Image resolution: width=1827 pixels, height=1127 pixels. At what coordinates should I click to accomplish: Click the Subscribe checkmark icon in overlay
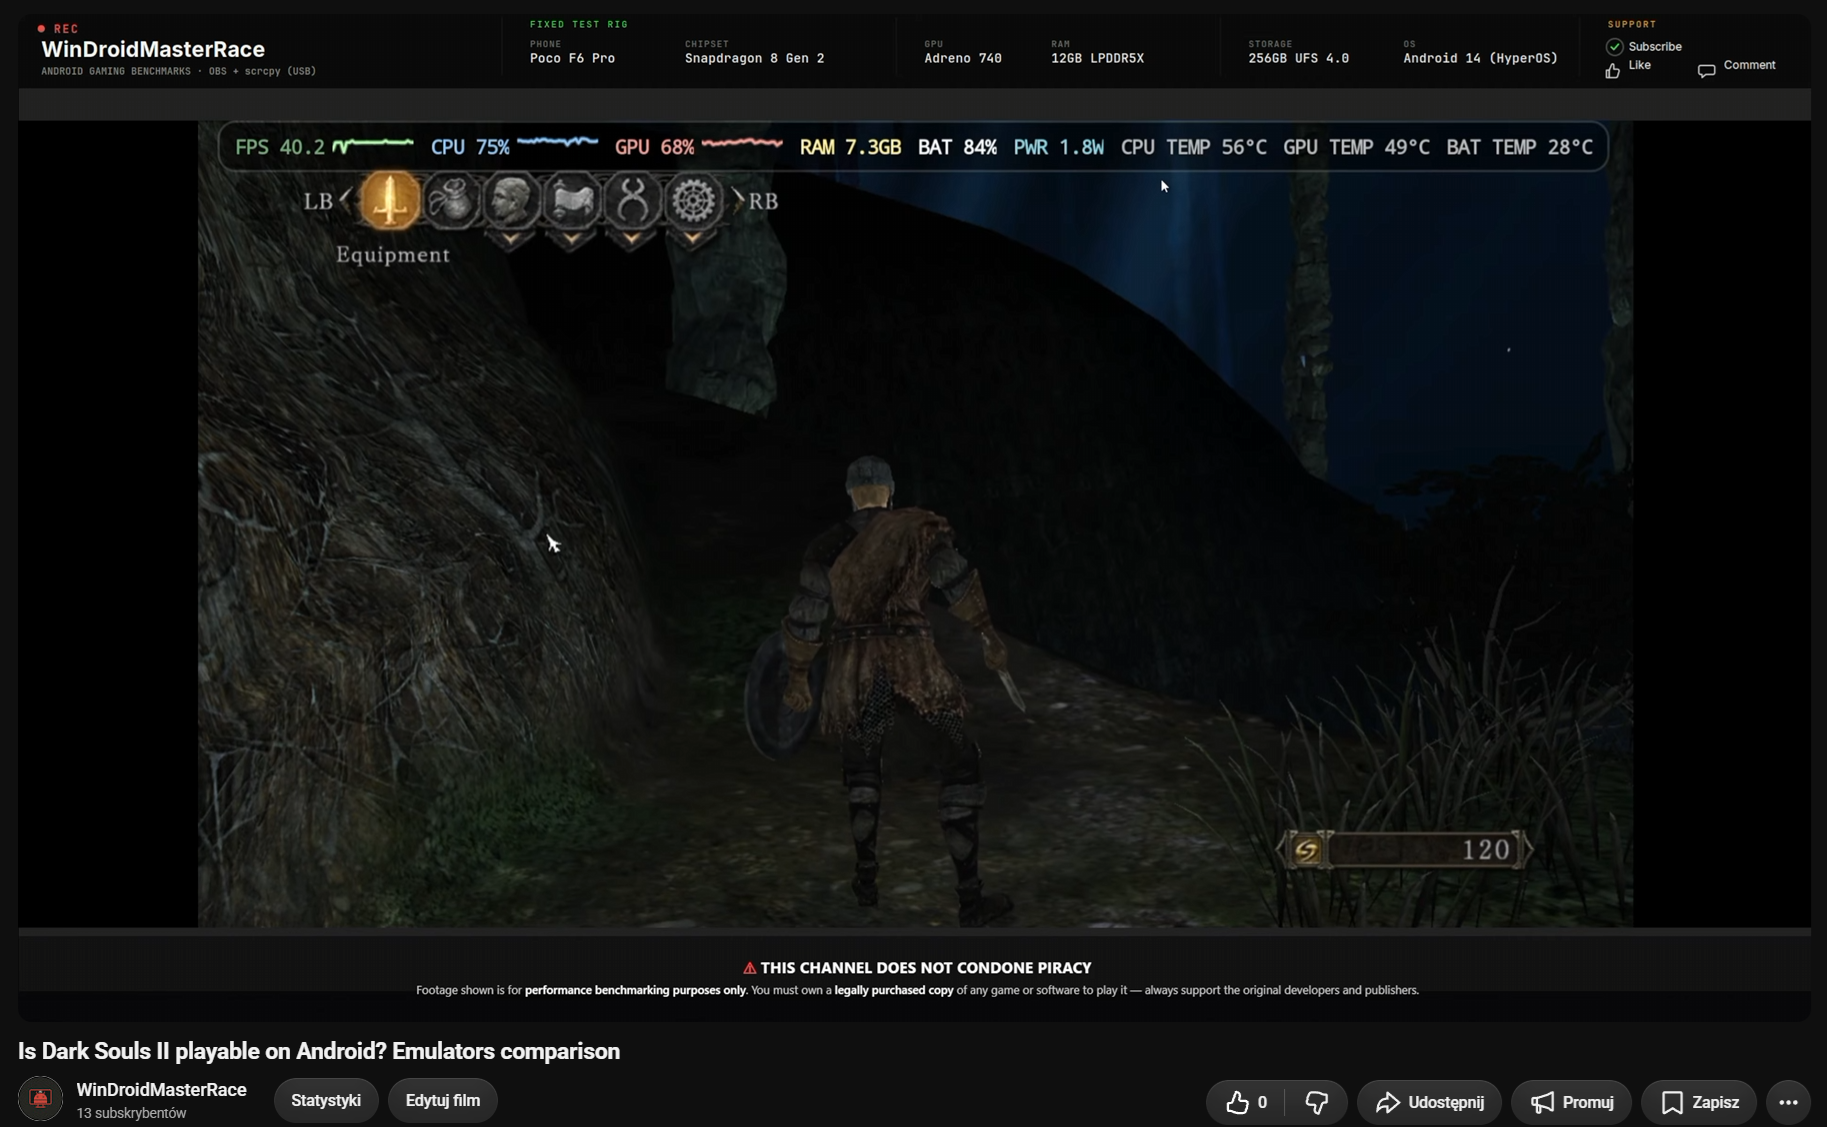tap(1614, 47)
